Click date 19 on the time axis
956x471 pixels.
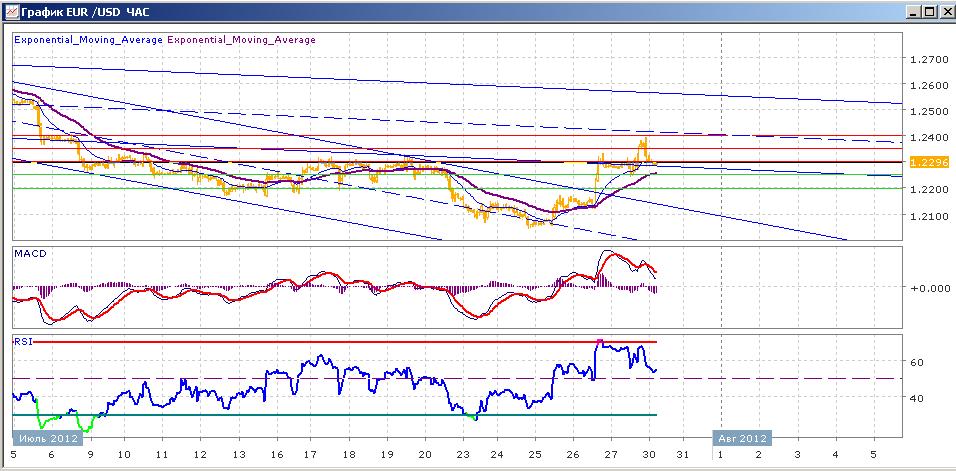coord(387,455)
